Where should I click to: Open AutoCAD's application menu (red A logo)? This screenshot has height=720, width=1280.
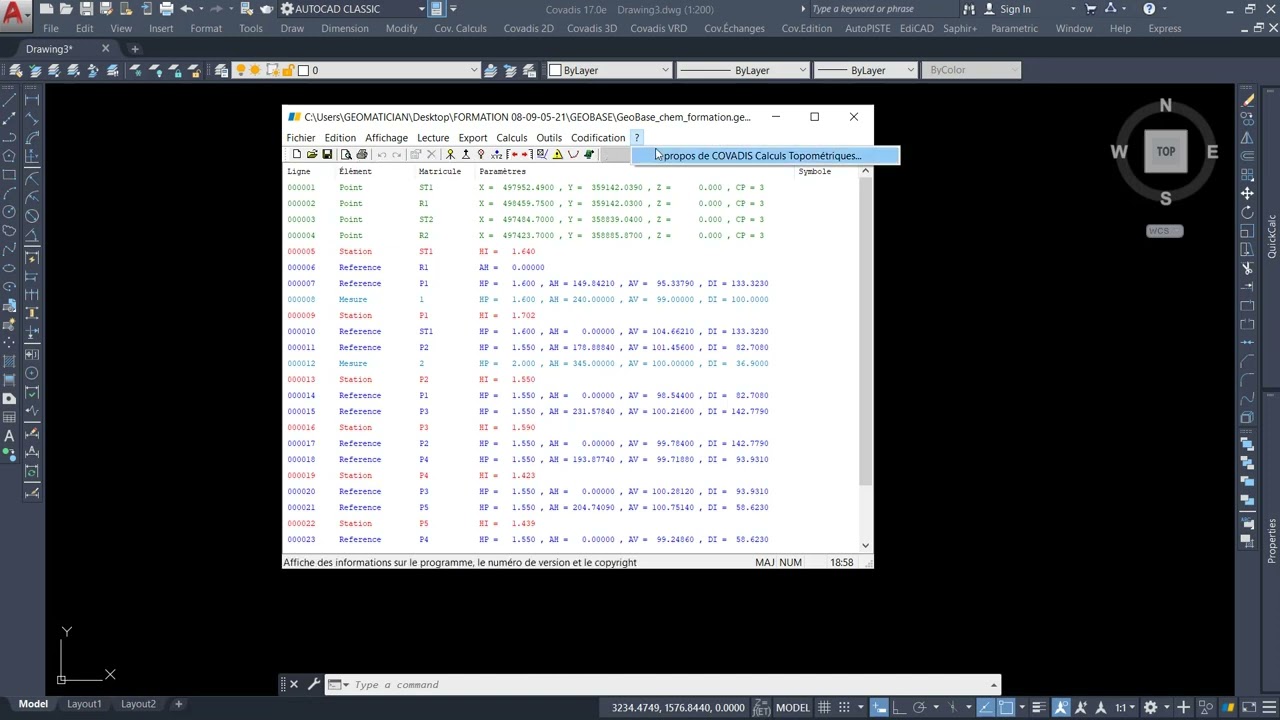click(14, 14)
